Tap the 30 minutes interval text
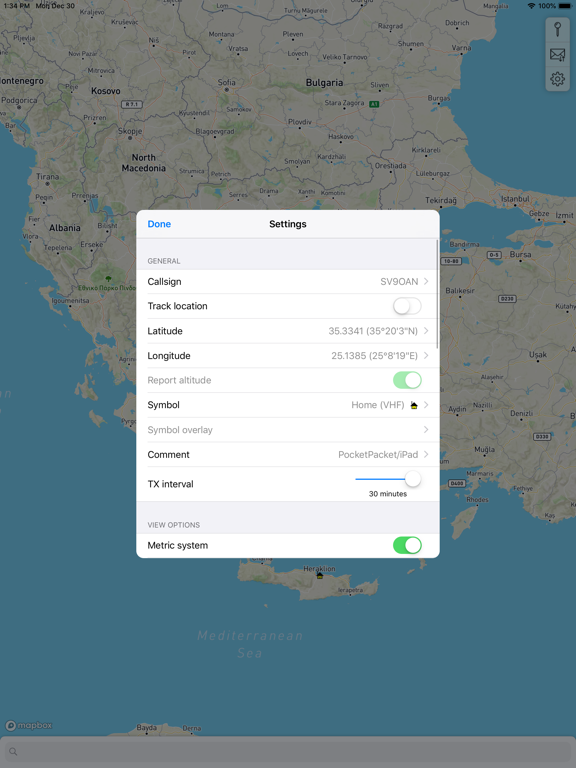Viewport: 576px width, 768px height. tap(388, 494)
